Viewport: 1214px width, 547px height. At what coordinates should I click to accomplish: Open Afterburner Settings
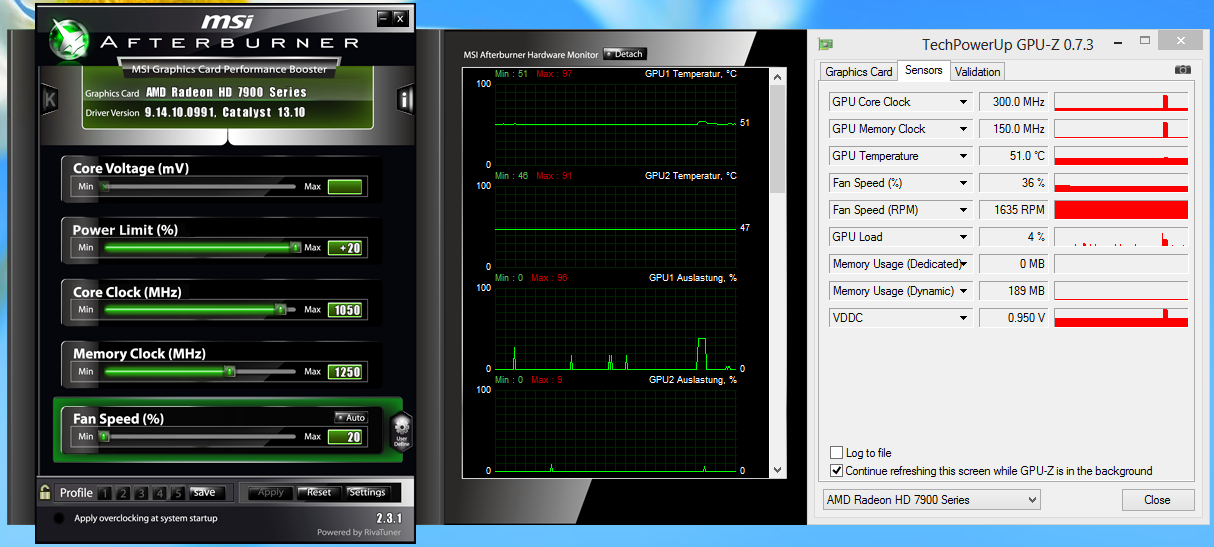tap(367, 493)
